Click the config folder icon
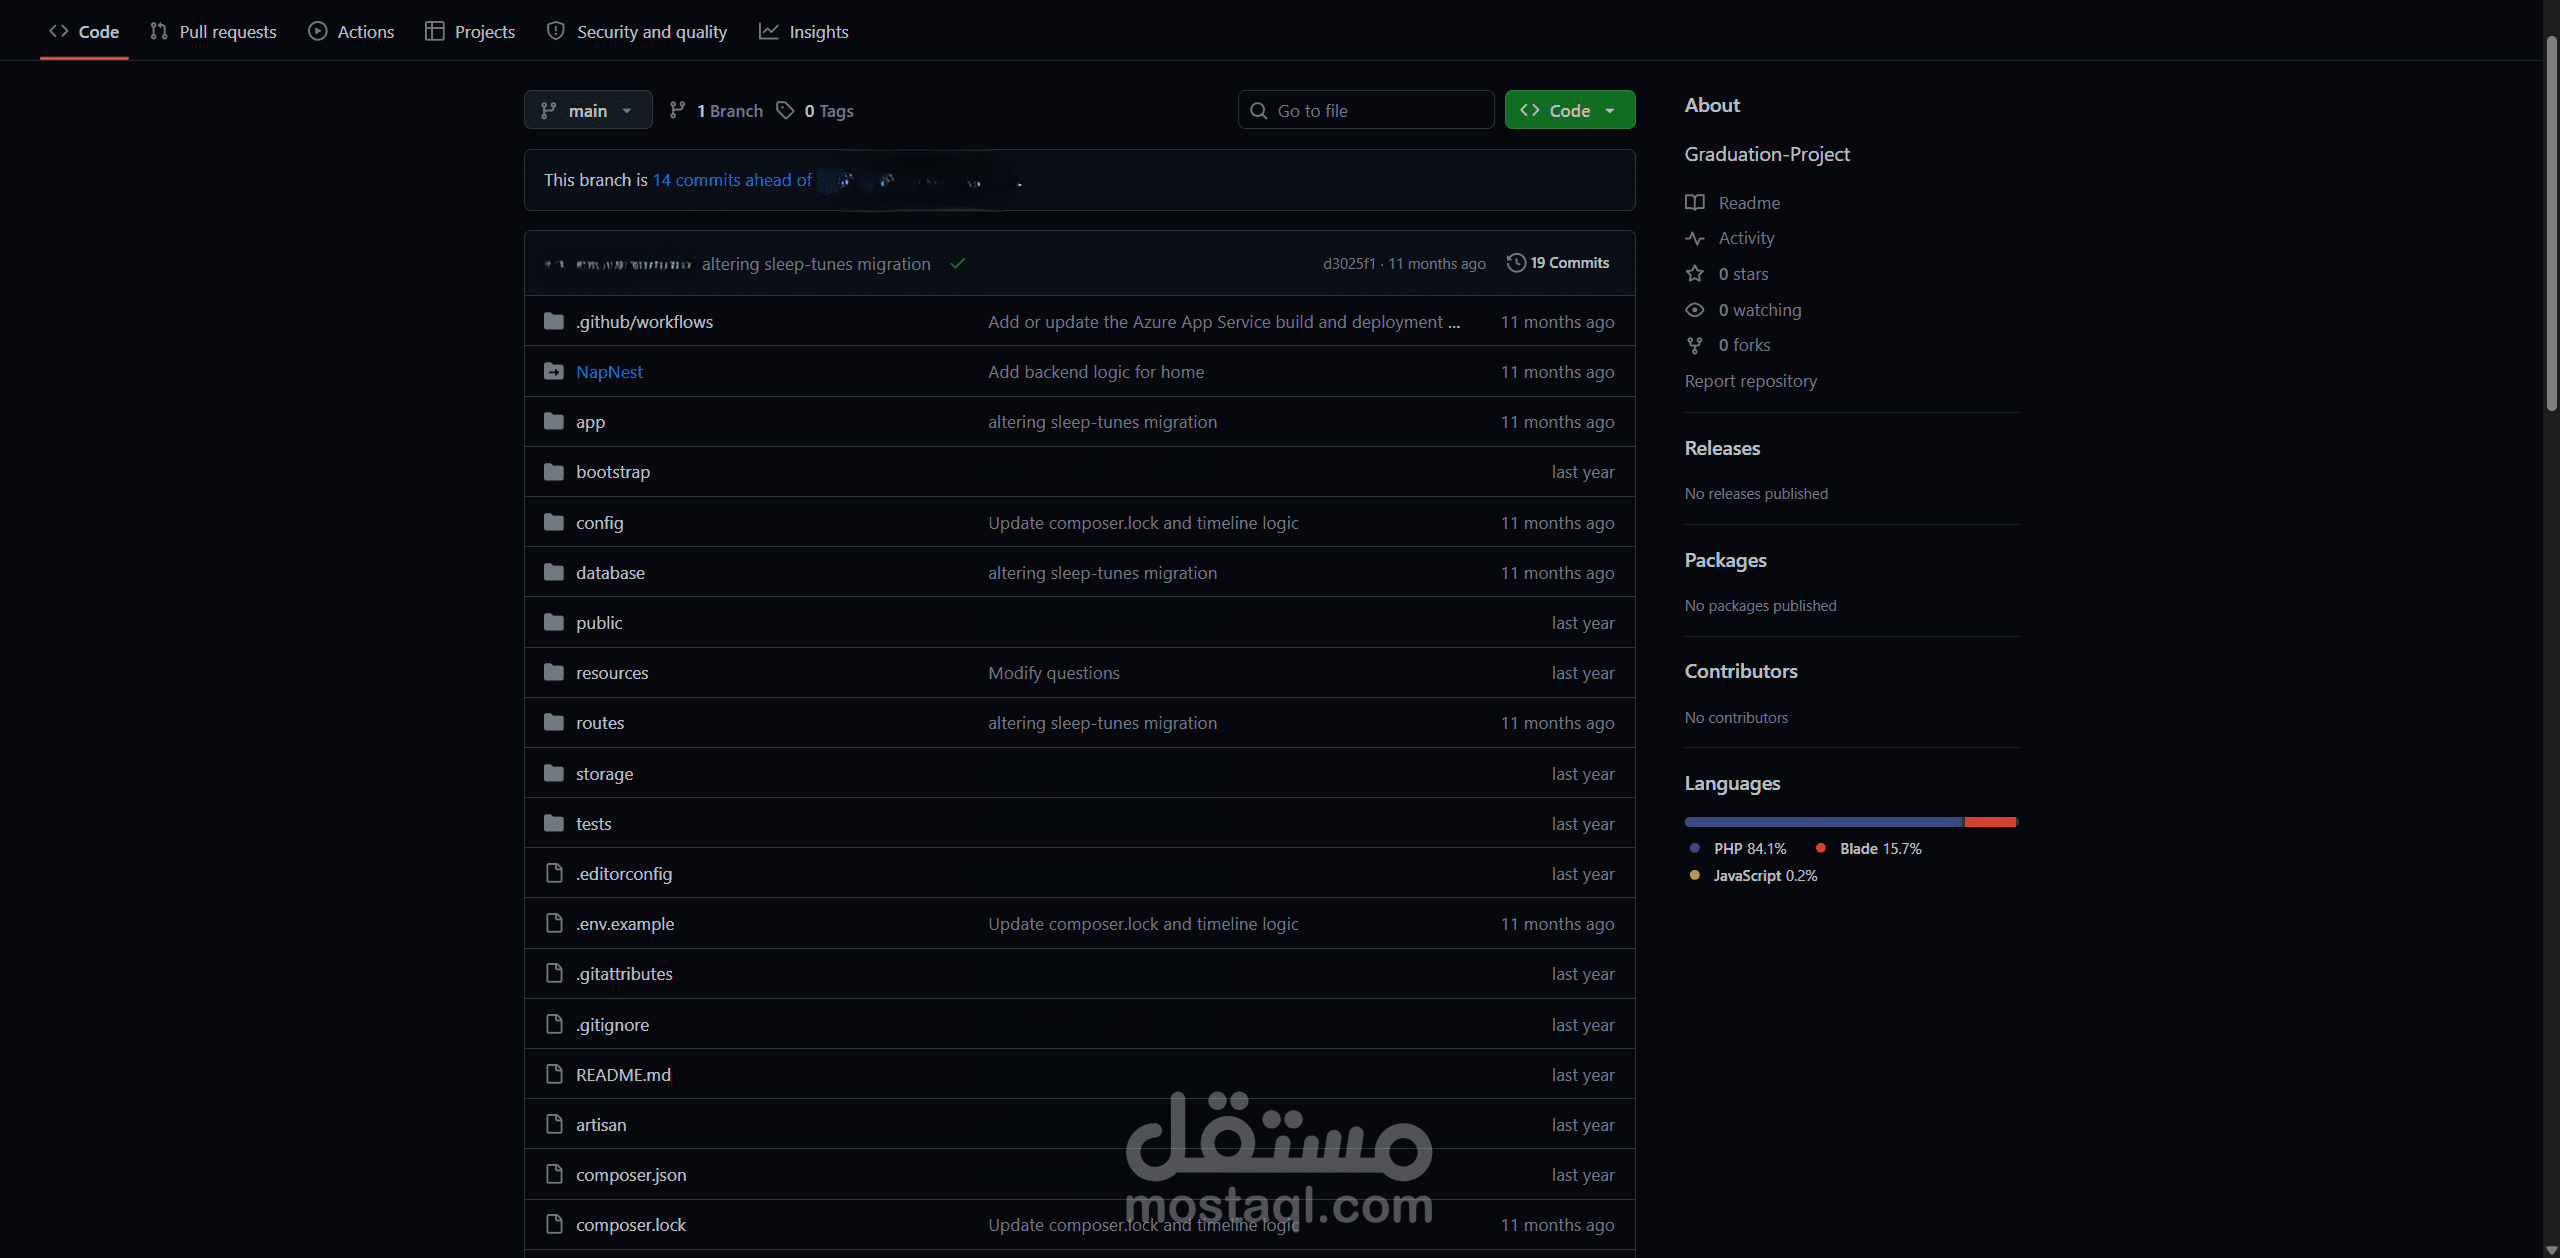2560x1258 pixels. (553, 522)
